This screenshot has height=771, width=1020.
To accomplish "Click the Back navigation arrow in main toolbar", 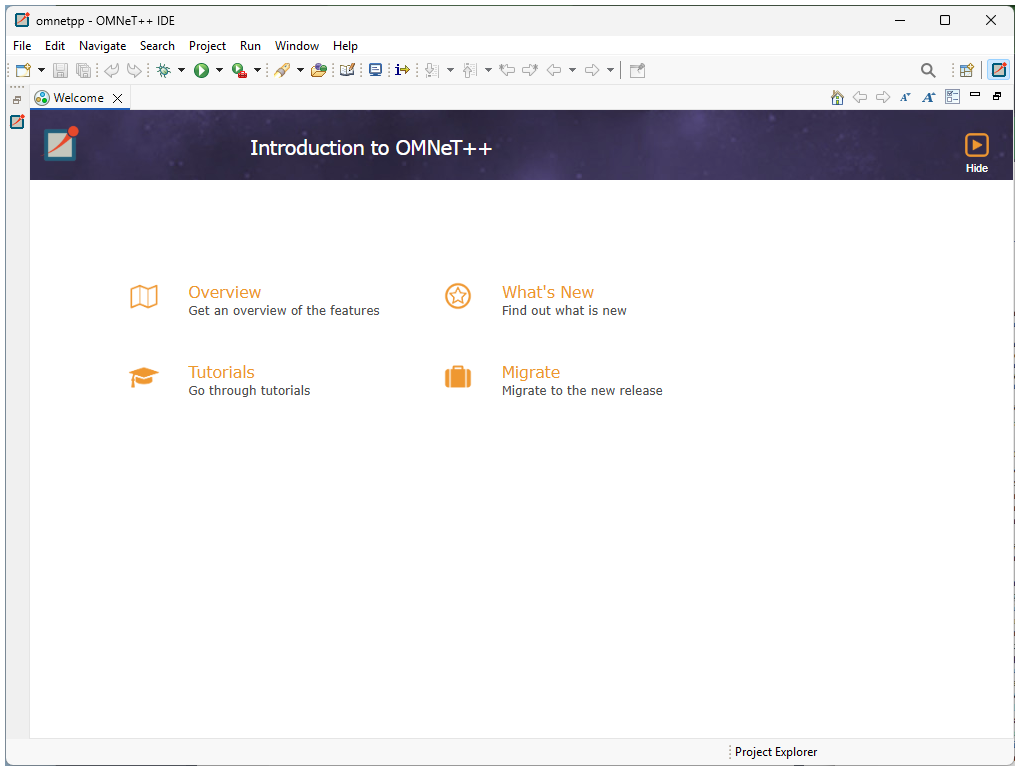I will click(554, 70).
